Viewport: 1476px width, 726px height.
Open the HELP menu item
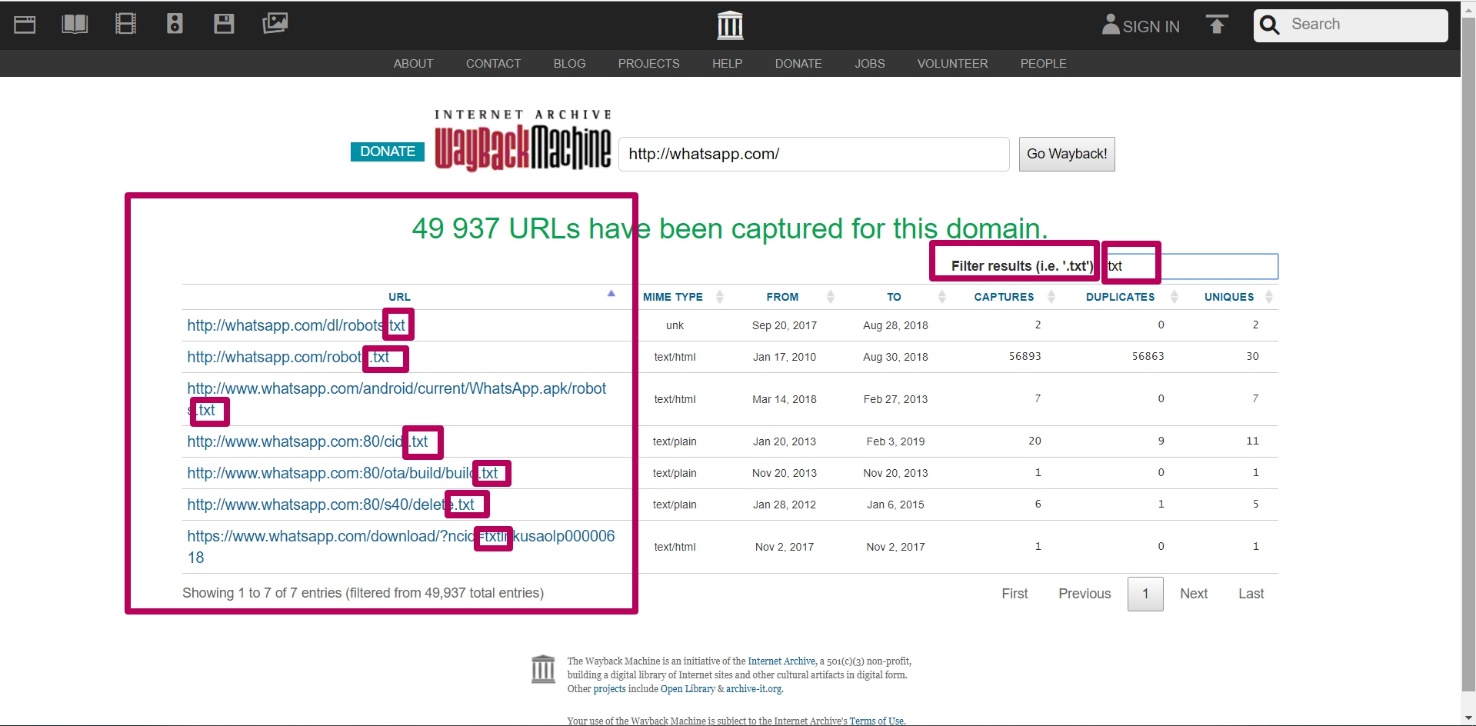click(727, 63)
